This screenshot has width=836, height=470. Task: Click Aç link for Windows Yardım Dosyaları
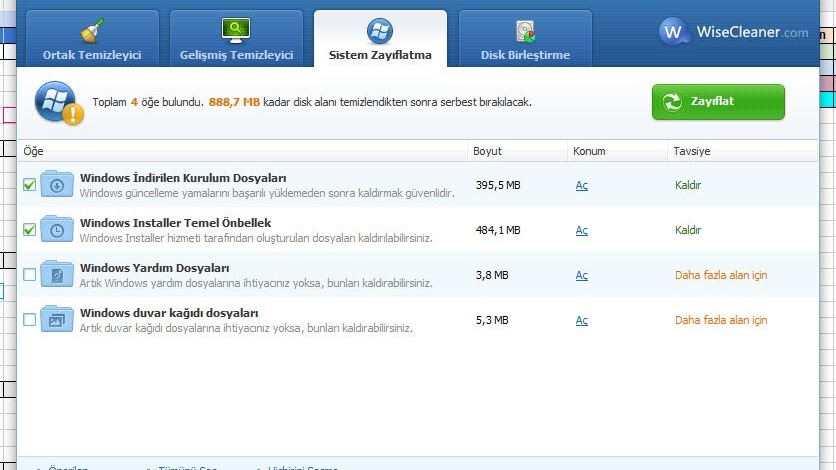point(582,275)
